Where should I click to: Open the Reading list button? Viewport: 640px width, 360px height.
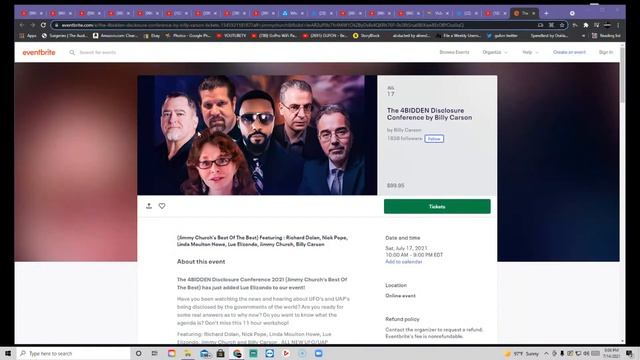[606, 36]
